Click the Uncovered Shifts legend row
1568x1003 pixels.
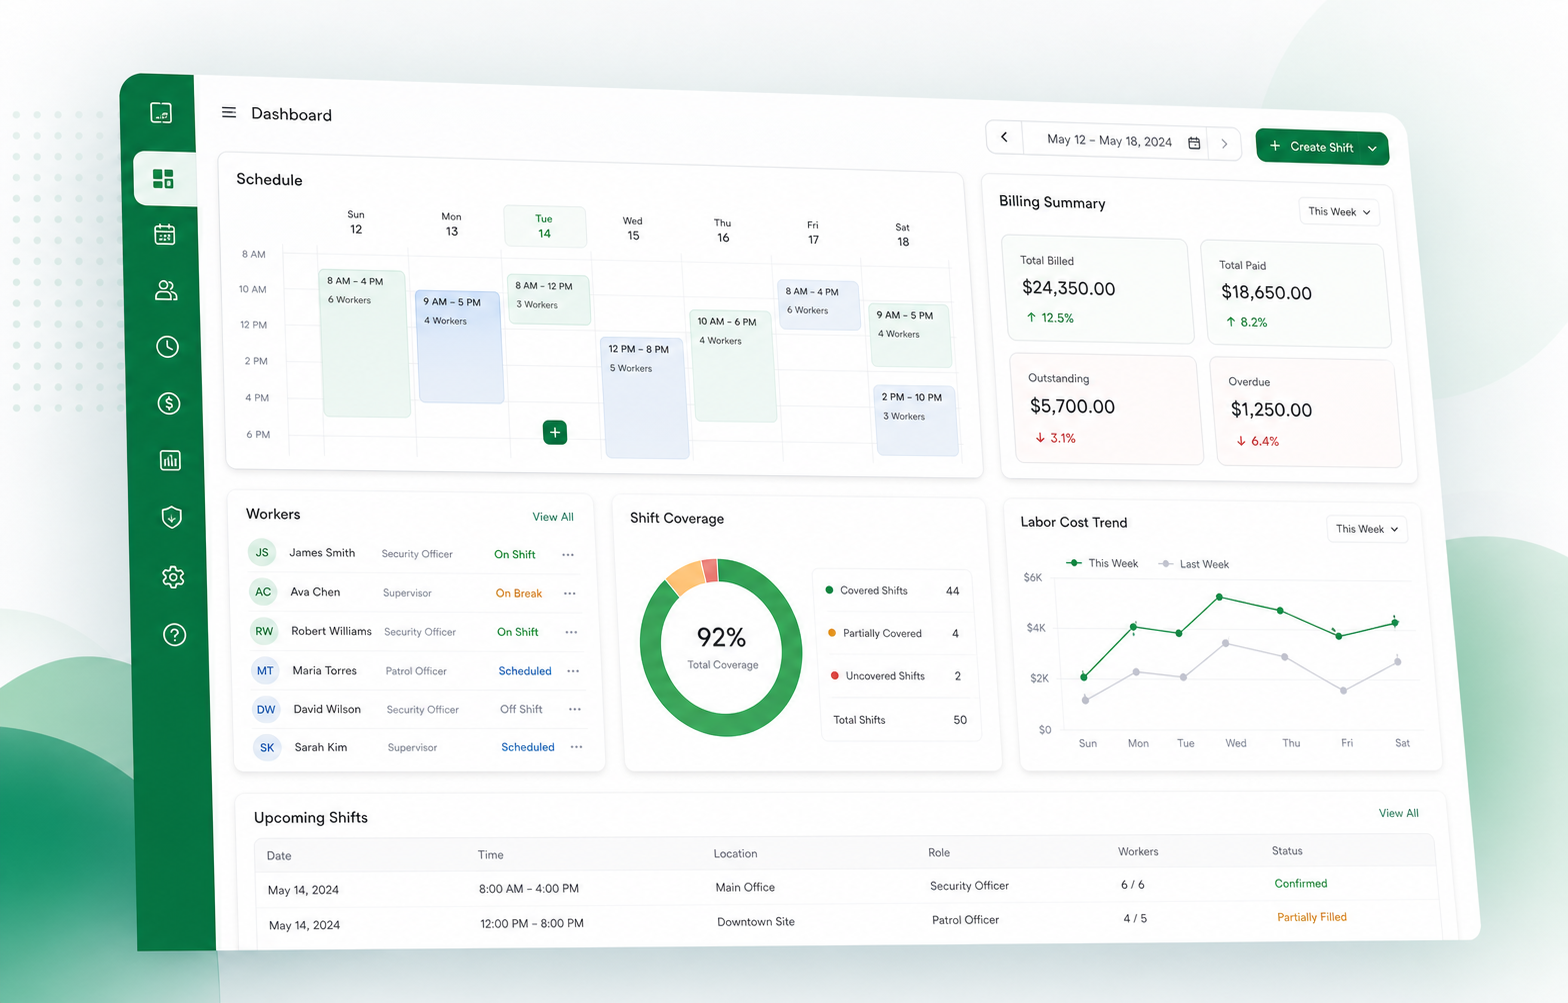pyautogui.click(x=896, y=676)
